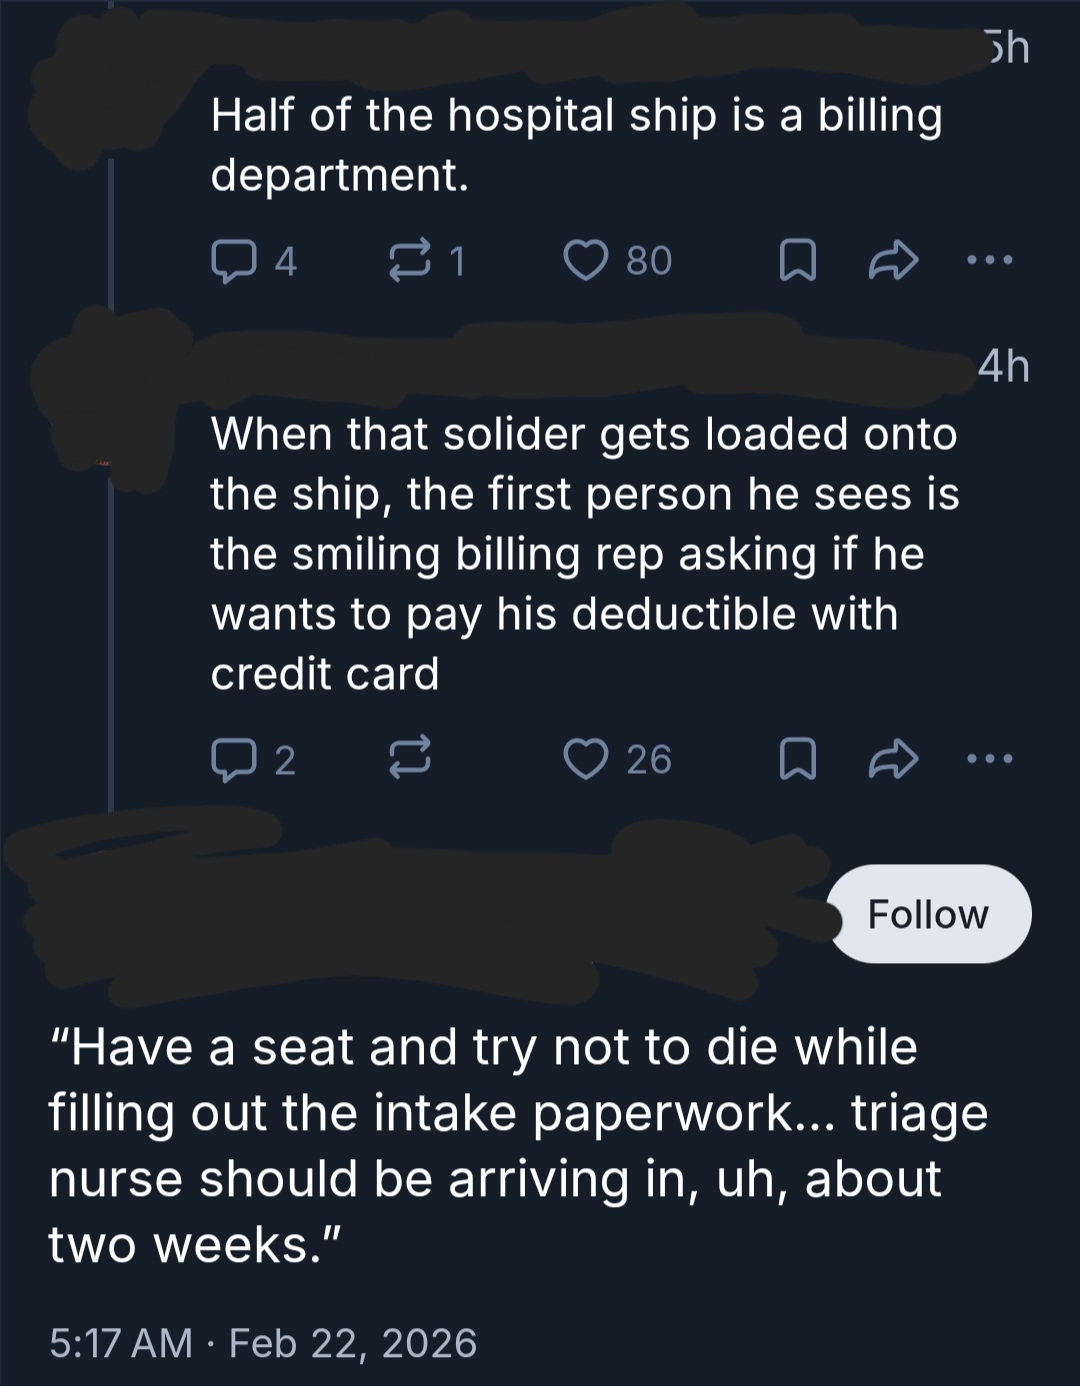Open more options on billing rep post

click(x=990, y=760)
